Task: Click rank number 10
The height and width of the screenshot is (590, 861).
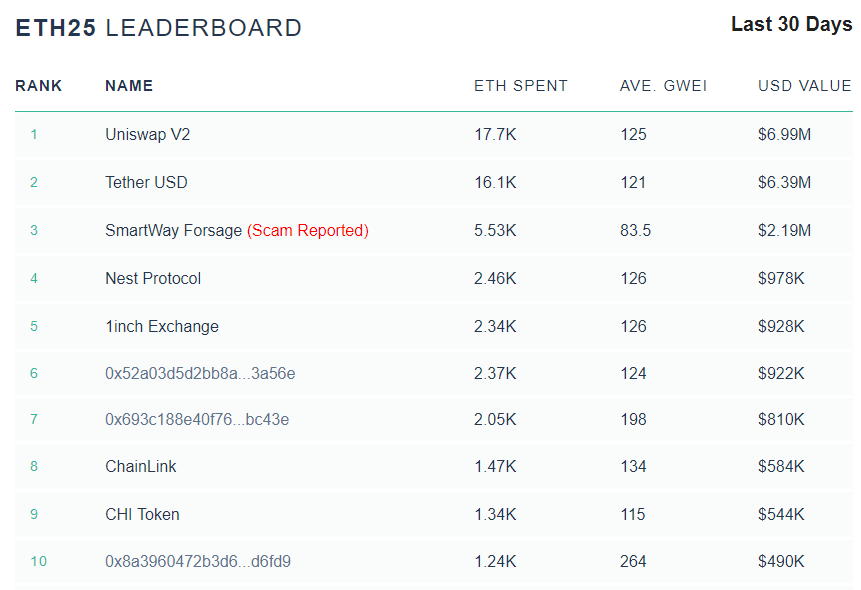Action: click(x=38, y=561)
